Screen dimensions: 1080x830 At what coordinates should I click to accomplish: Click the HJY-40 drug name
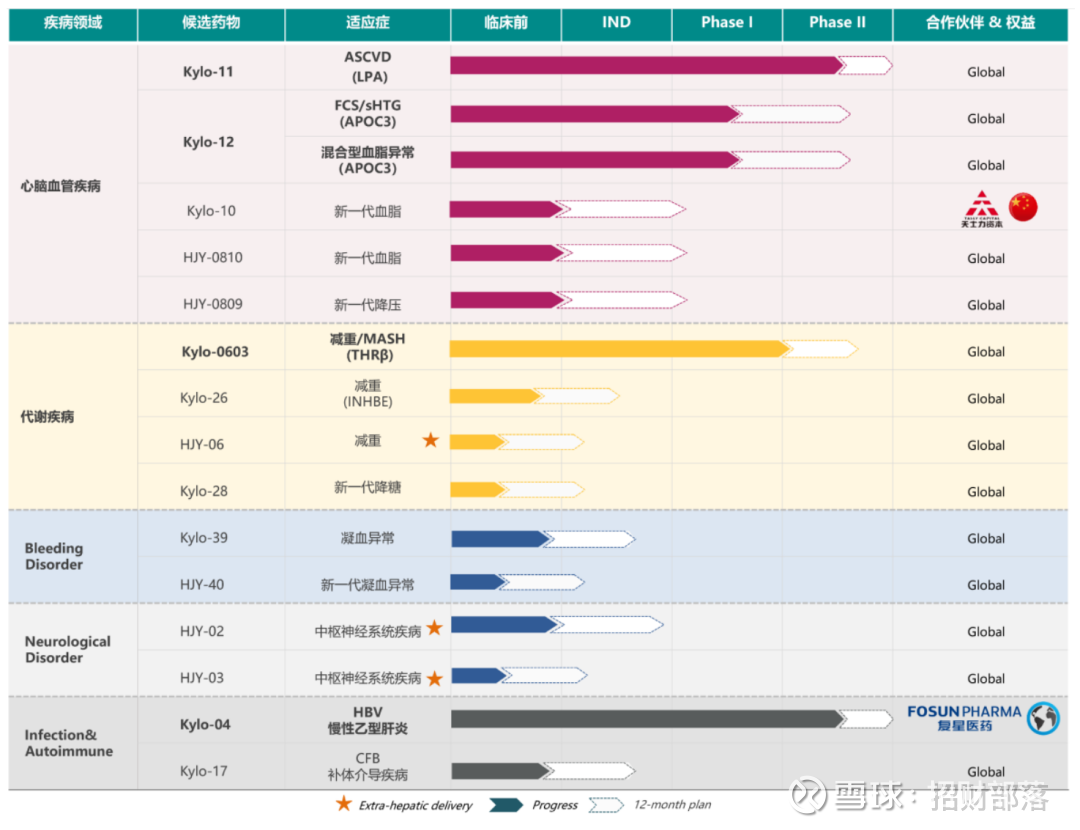click(202, 585)
